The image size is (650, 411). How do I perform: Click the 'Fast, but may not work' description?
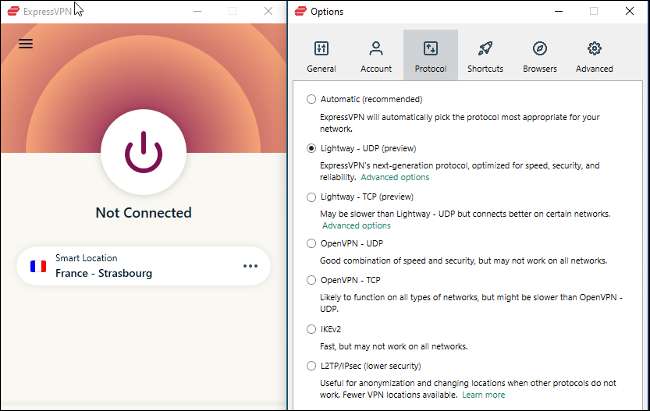(394, 346)
